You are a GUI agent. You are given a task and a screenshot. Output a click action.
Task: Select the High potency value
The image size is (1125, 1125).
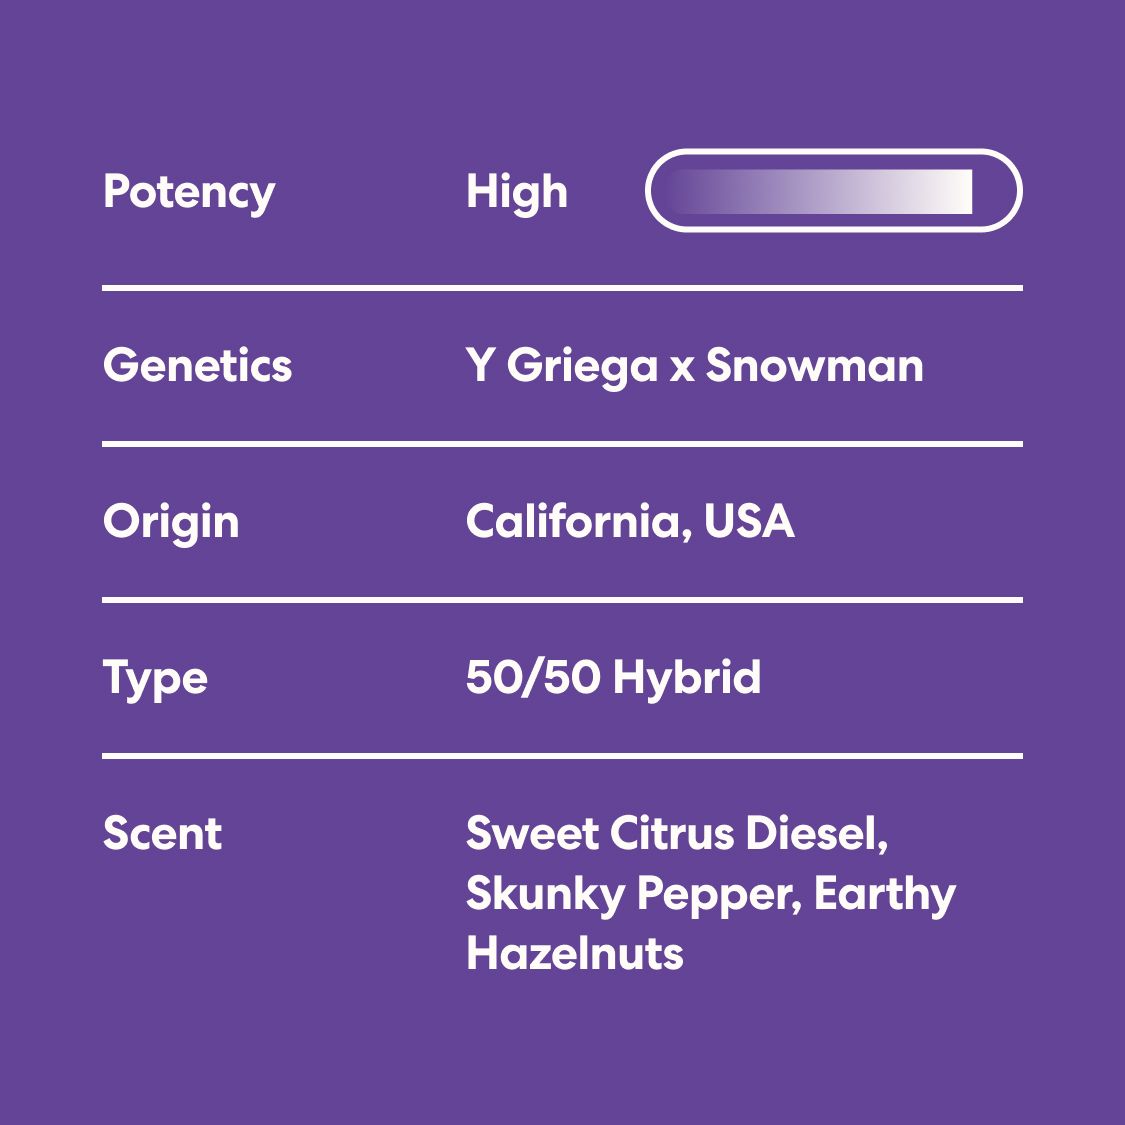(517, 192)
